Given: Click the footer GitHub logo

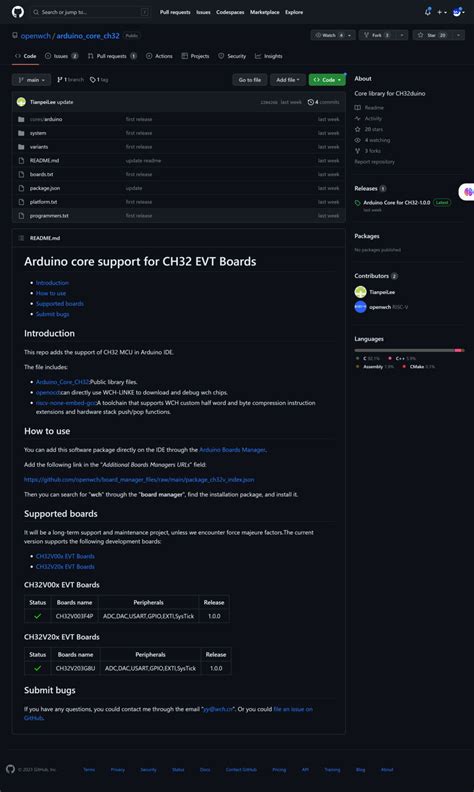Looking at the screenshot, I should pos(11,769).
